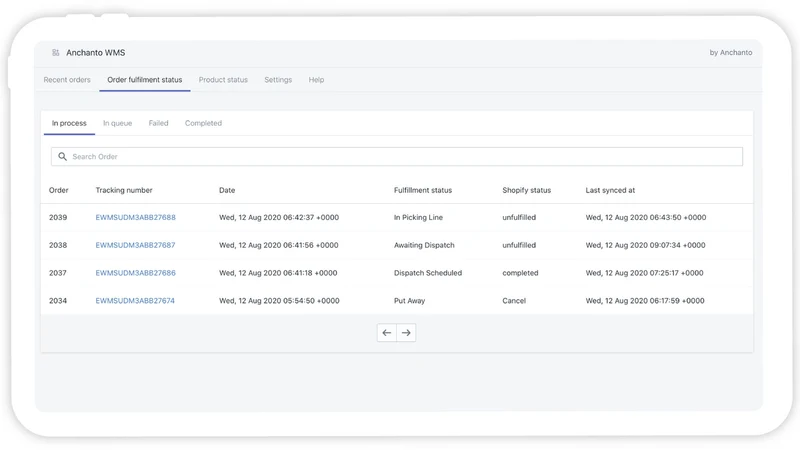Screen dimensions: 800x450
Task: Click the Anchanto WMS app icon
Action: (x=56, y=53)
